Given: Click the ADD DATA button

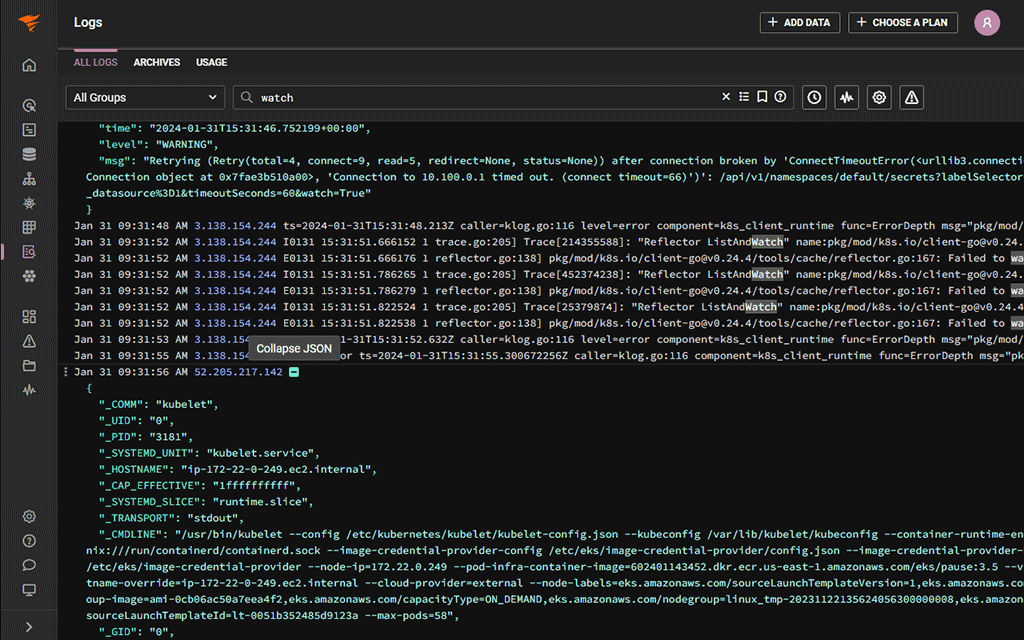Looking at the screenshot, I should pos(799,22).
